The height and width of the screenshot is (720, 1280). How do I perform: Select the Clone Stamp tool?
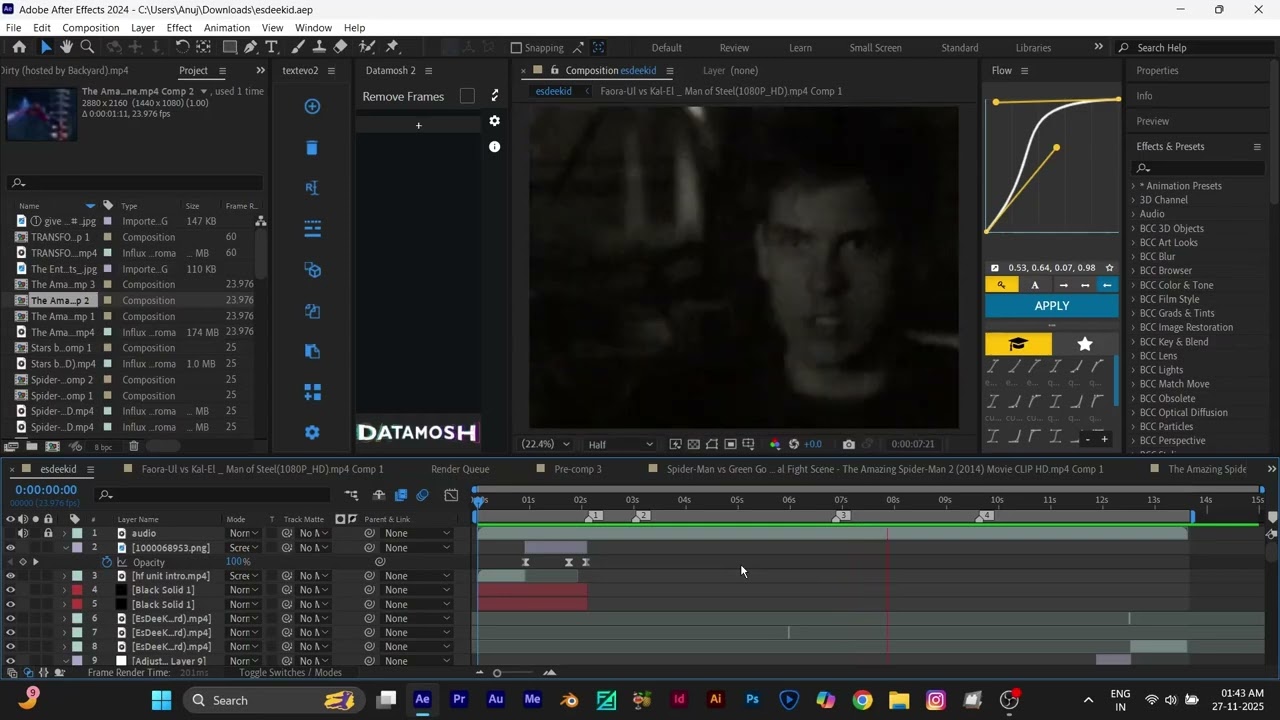pyautogui.click(x=319, y=47)
